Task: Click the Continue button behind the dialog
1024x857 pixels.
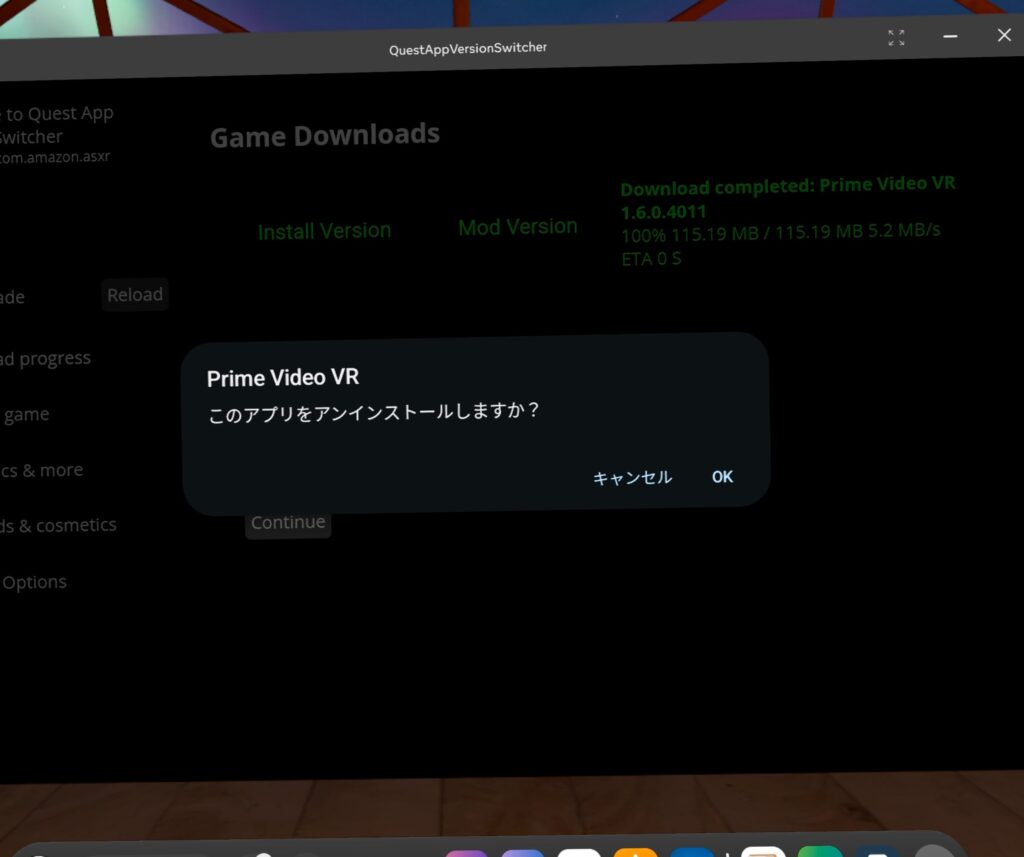Action: click(x=288, y=523)
